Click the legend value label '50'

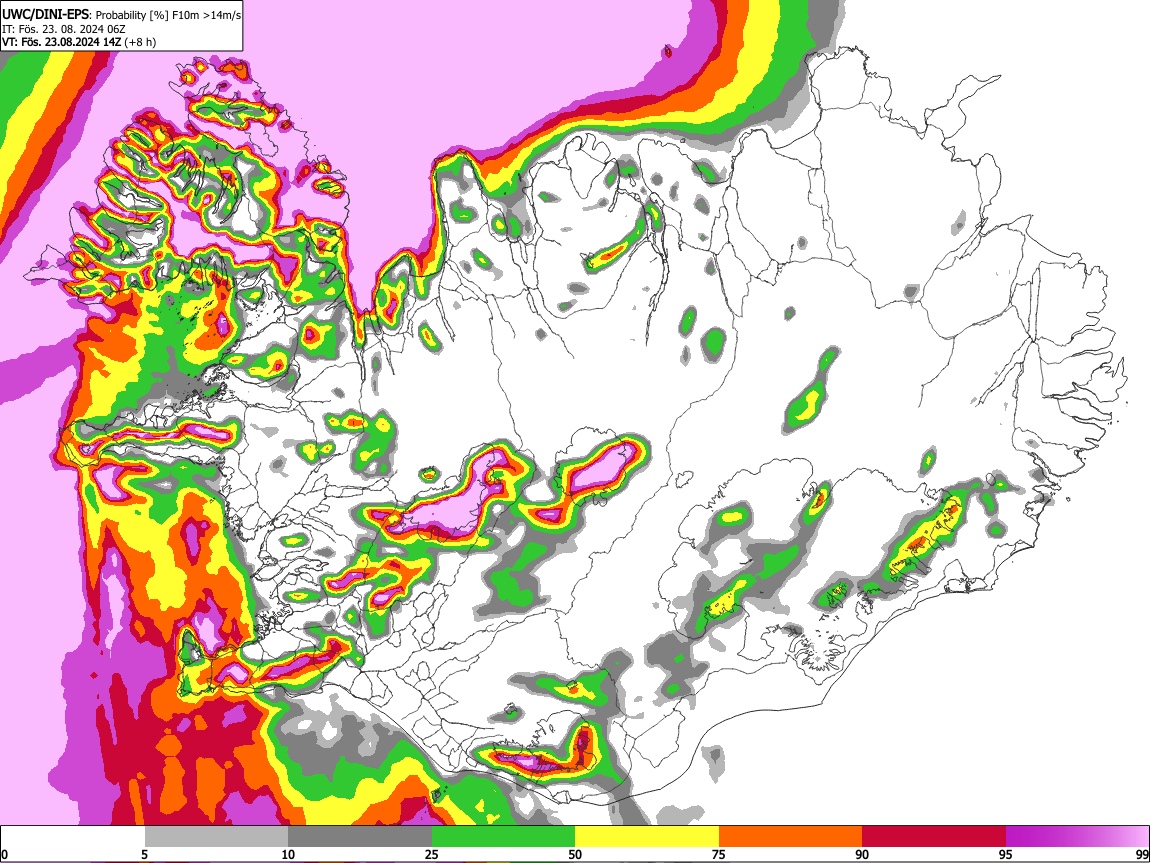pos(575,854)
